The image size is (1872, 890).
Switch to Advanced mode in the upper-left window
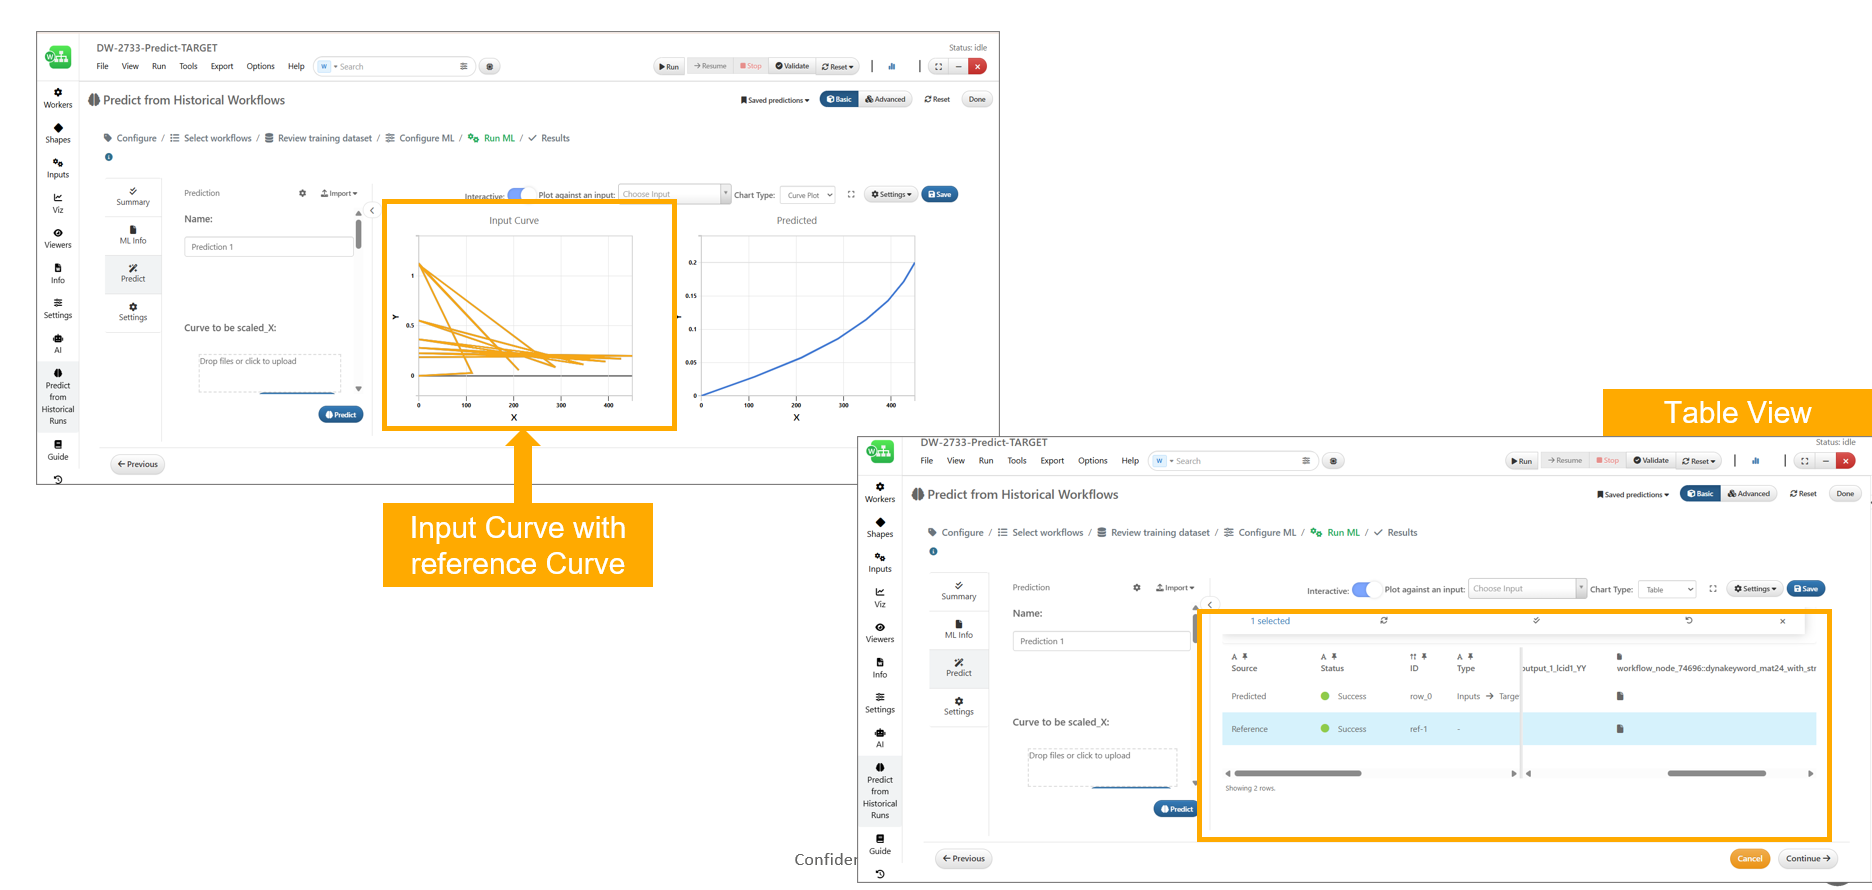click(885, 99)
